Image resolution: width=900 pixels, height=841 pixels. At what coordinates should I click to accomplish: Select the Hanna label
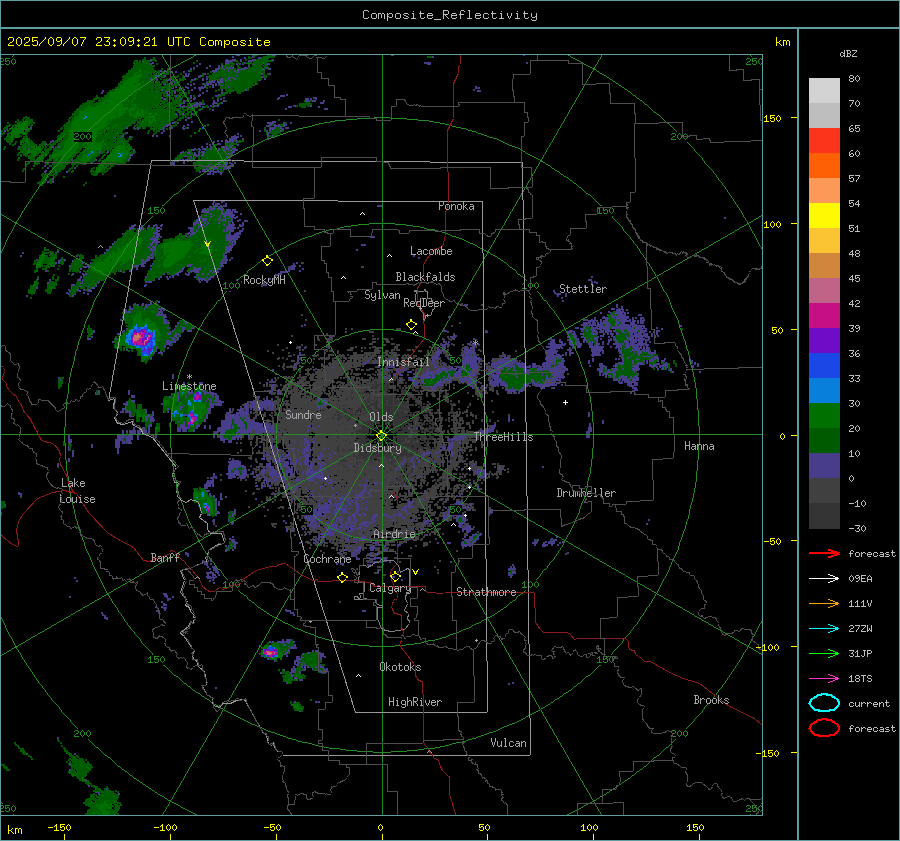coord(699,446)
